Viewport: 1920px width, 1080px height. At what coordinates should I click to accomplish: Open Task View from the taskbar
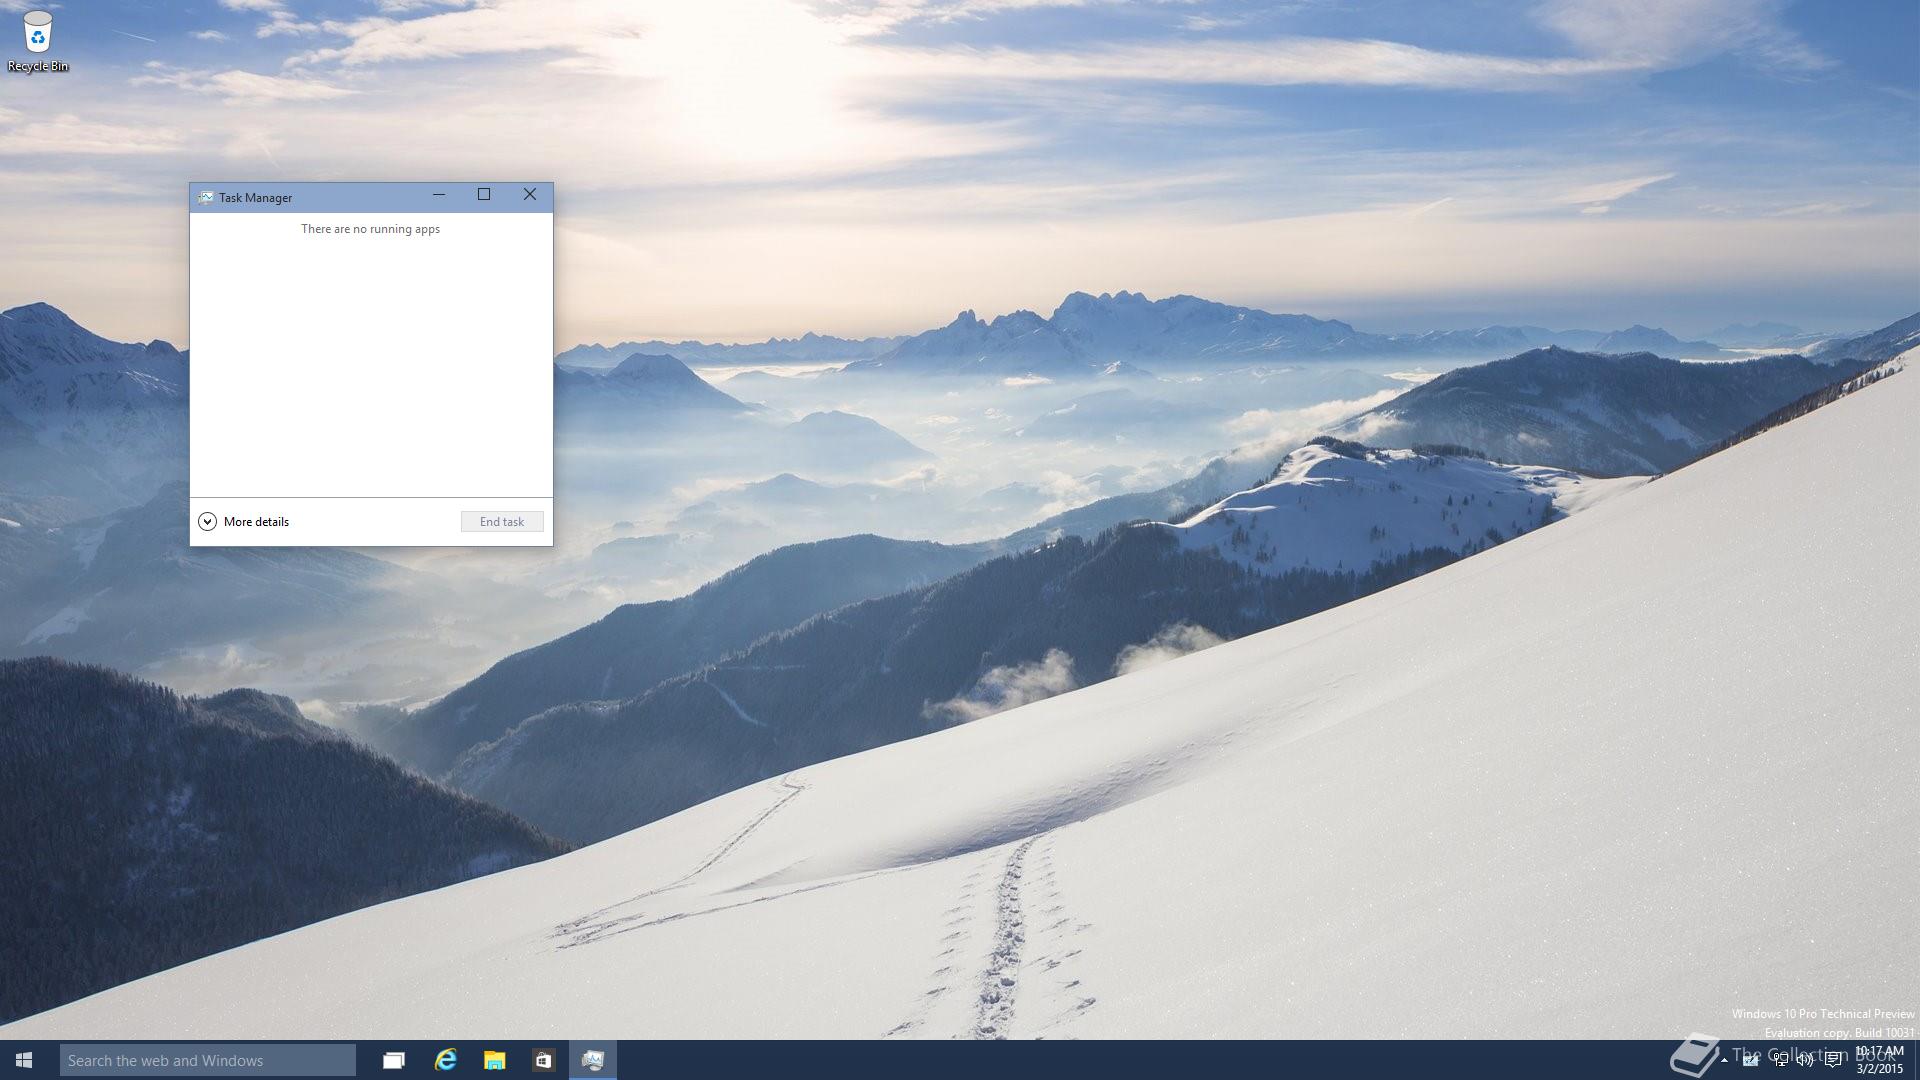tap(394, 1060)
